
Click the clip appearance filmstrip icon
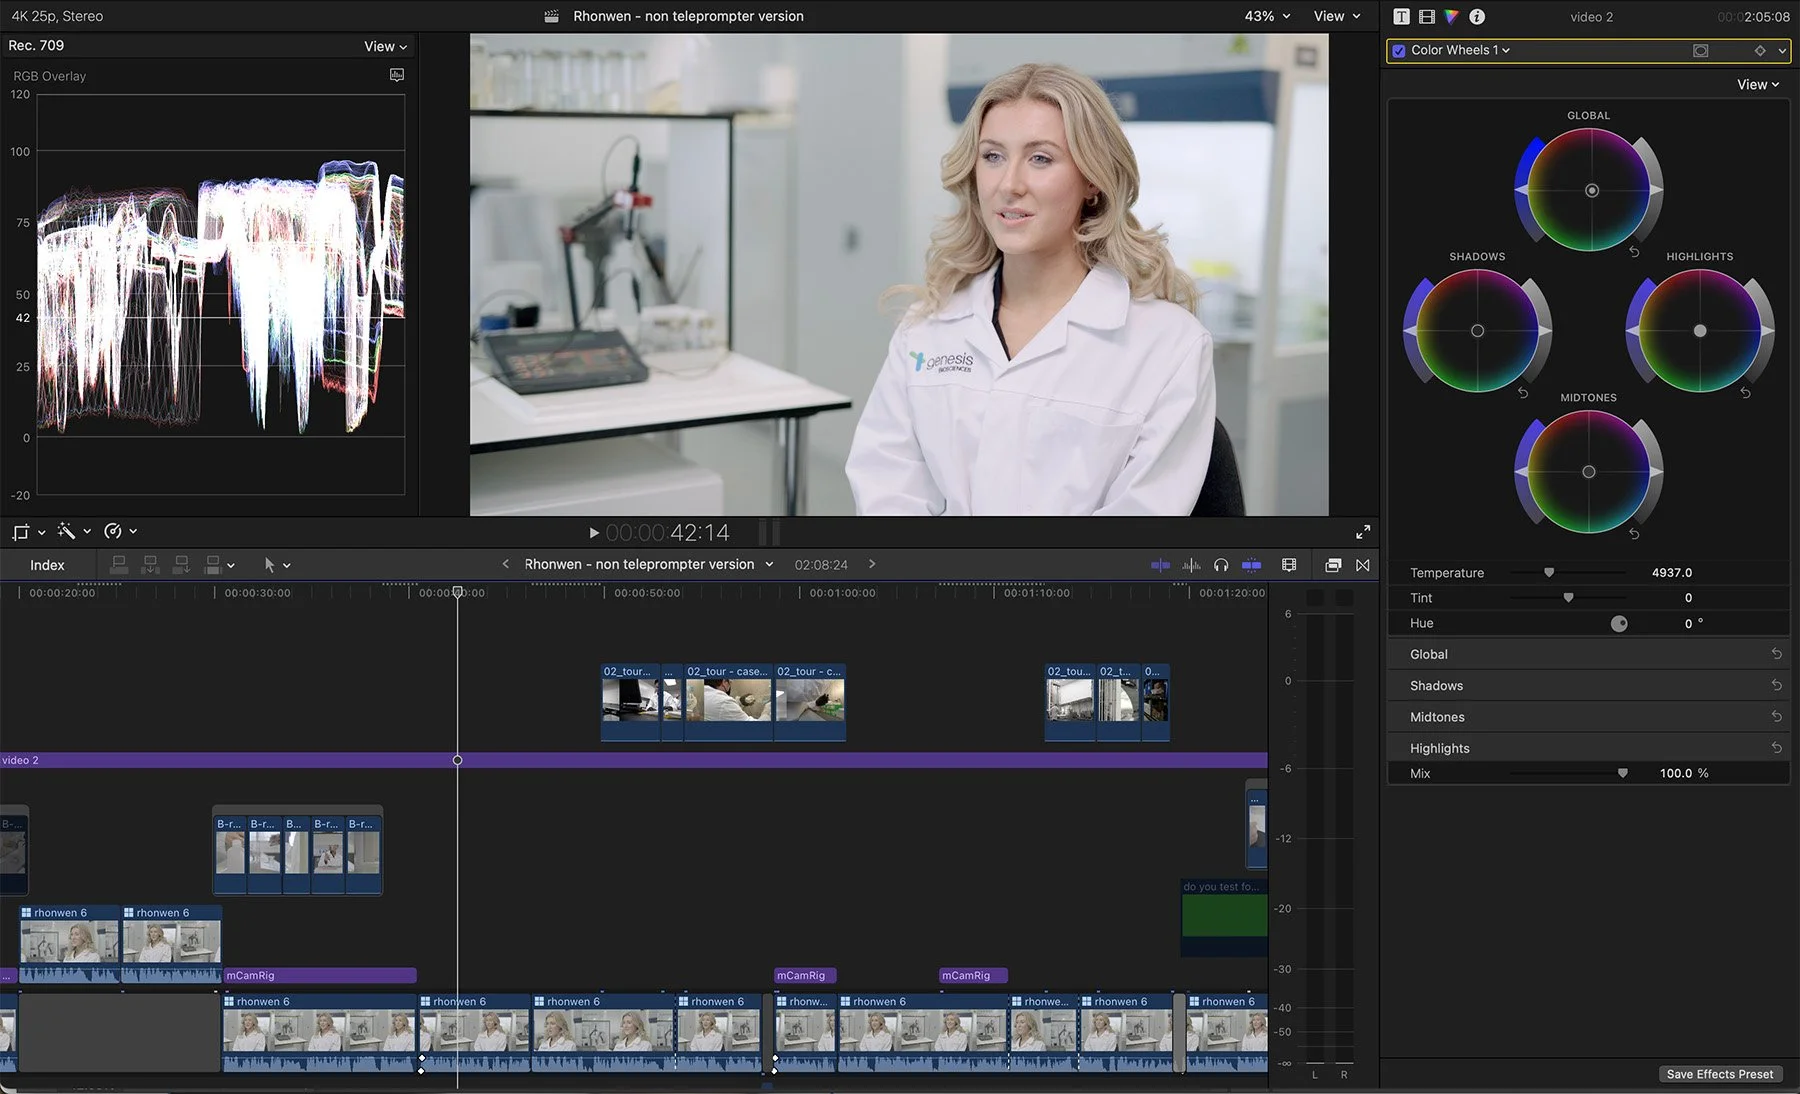coord(1289,565)
